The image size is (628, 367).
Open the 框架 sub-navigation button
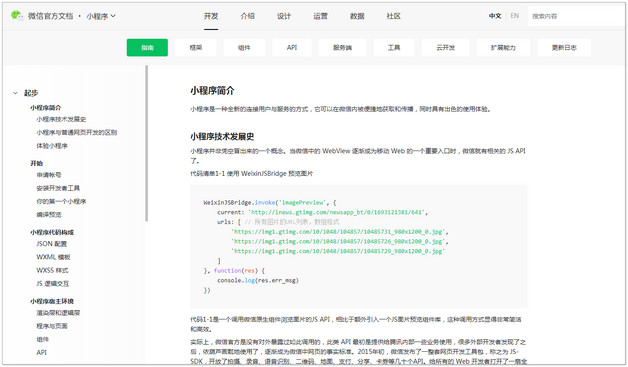pyautogui.click(x=196, y=48)
